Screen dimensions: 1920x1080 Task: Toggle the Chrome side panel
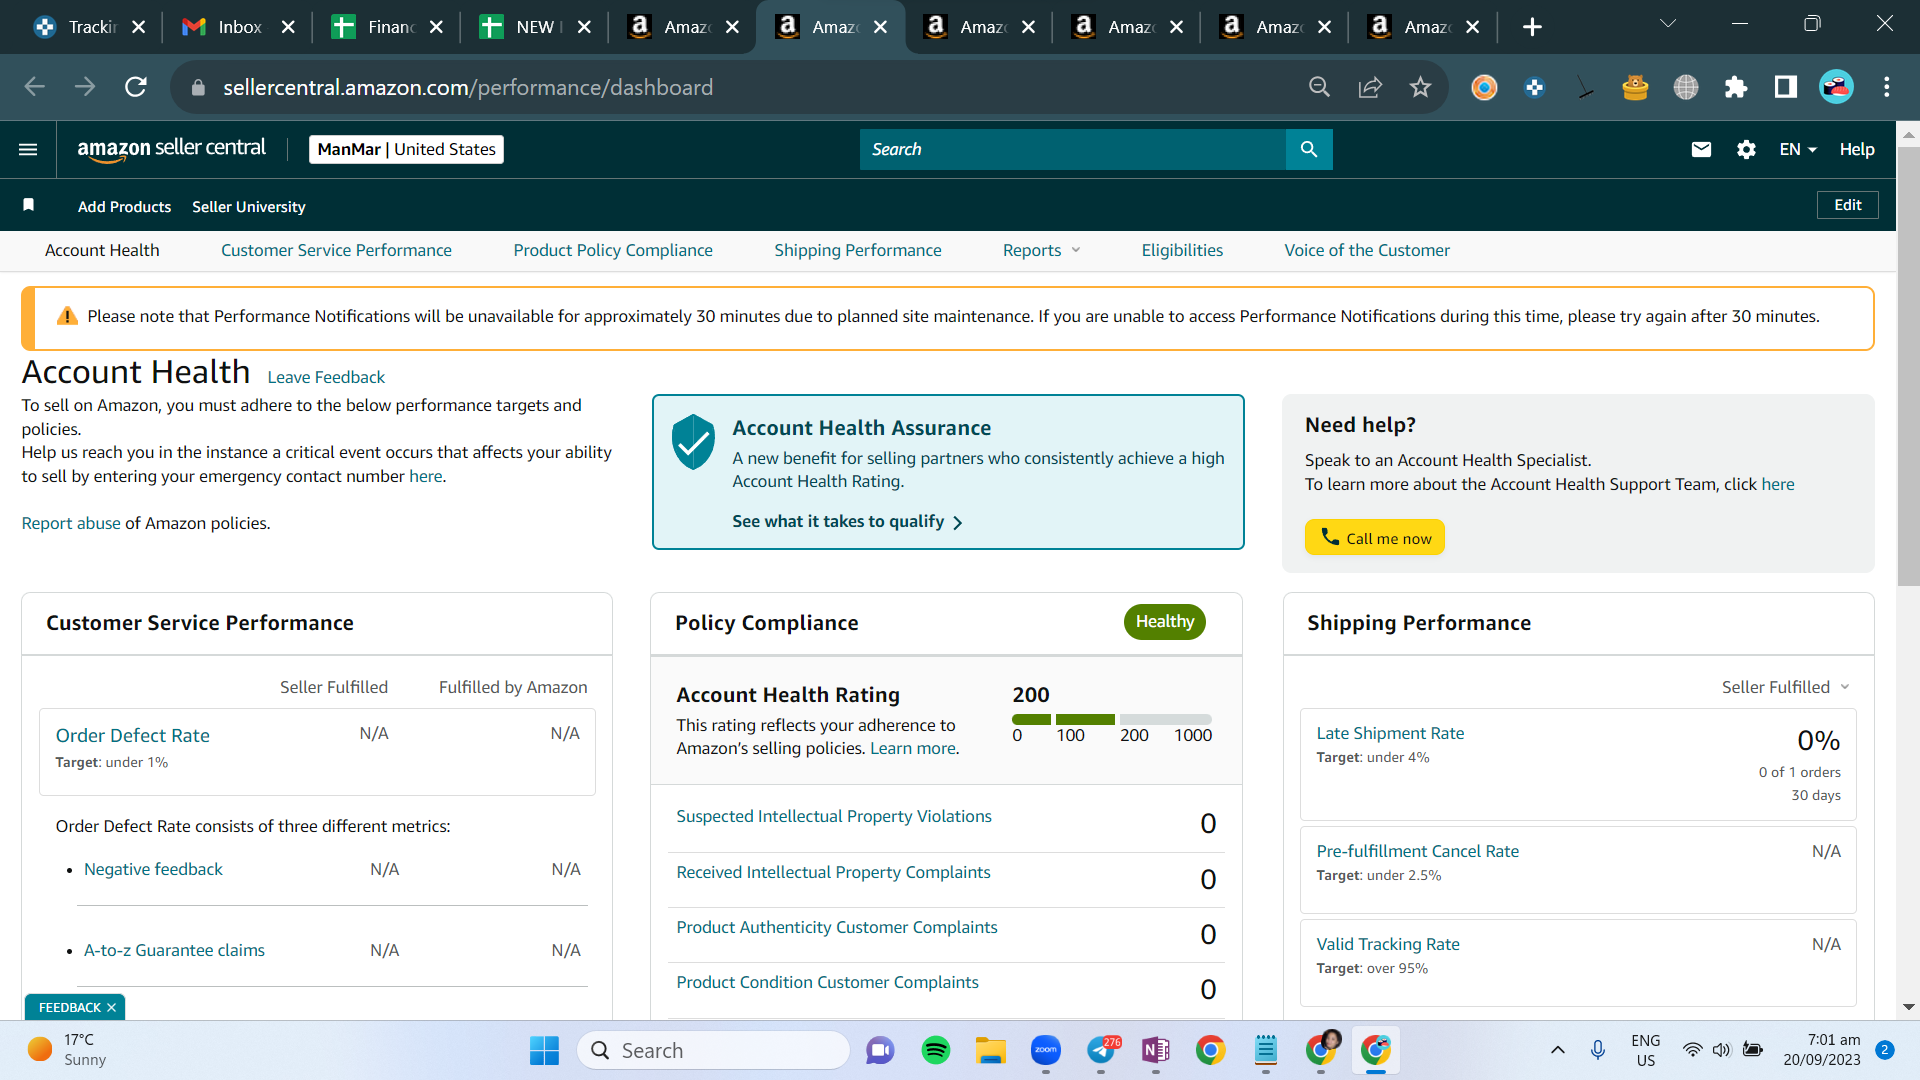1786,87
